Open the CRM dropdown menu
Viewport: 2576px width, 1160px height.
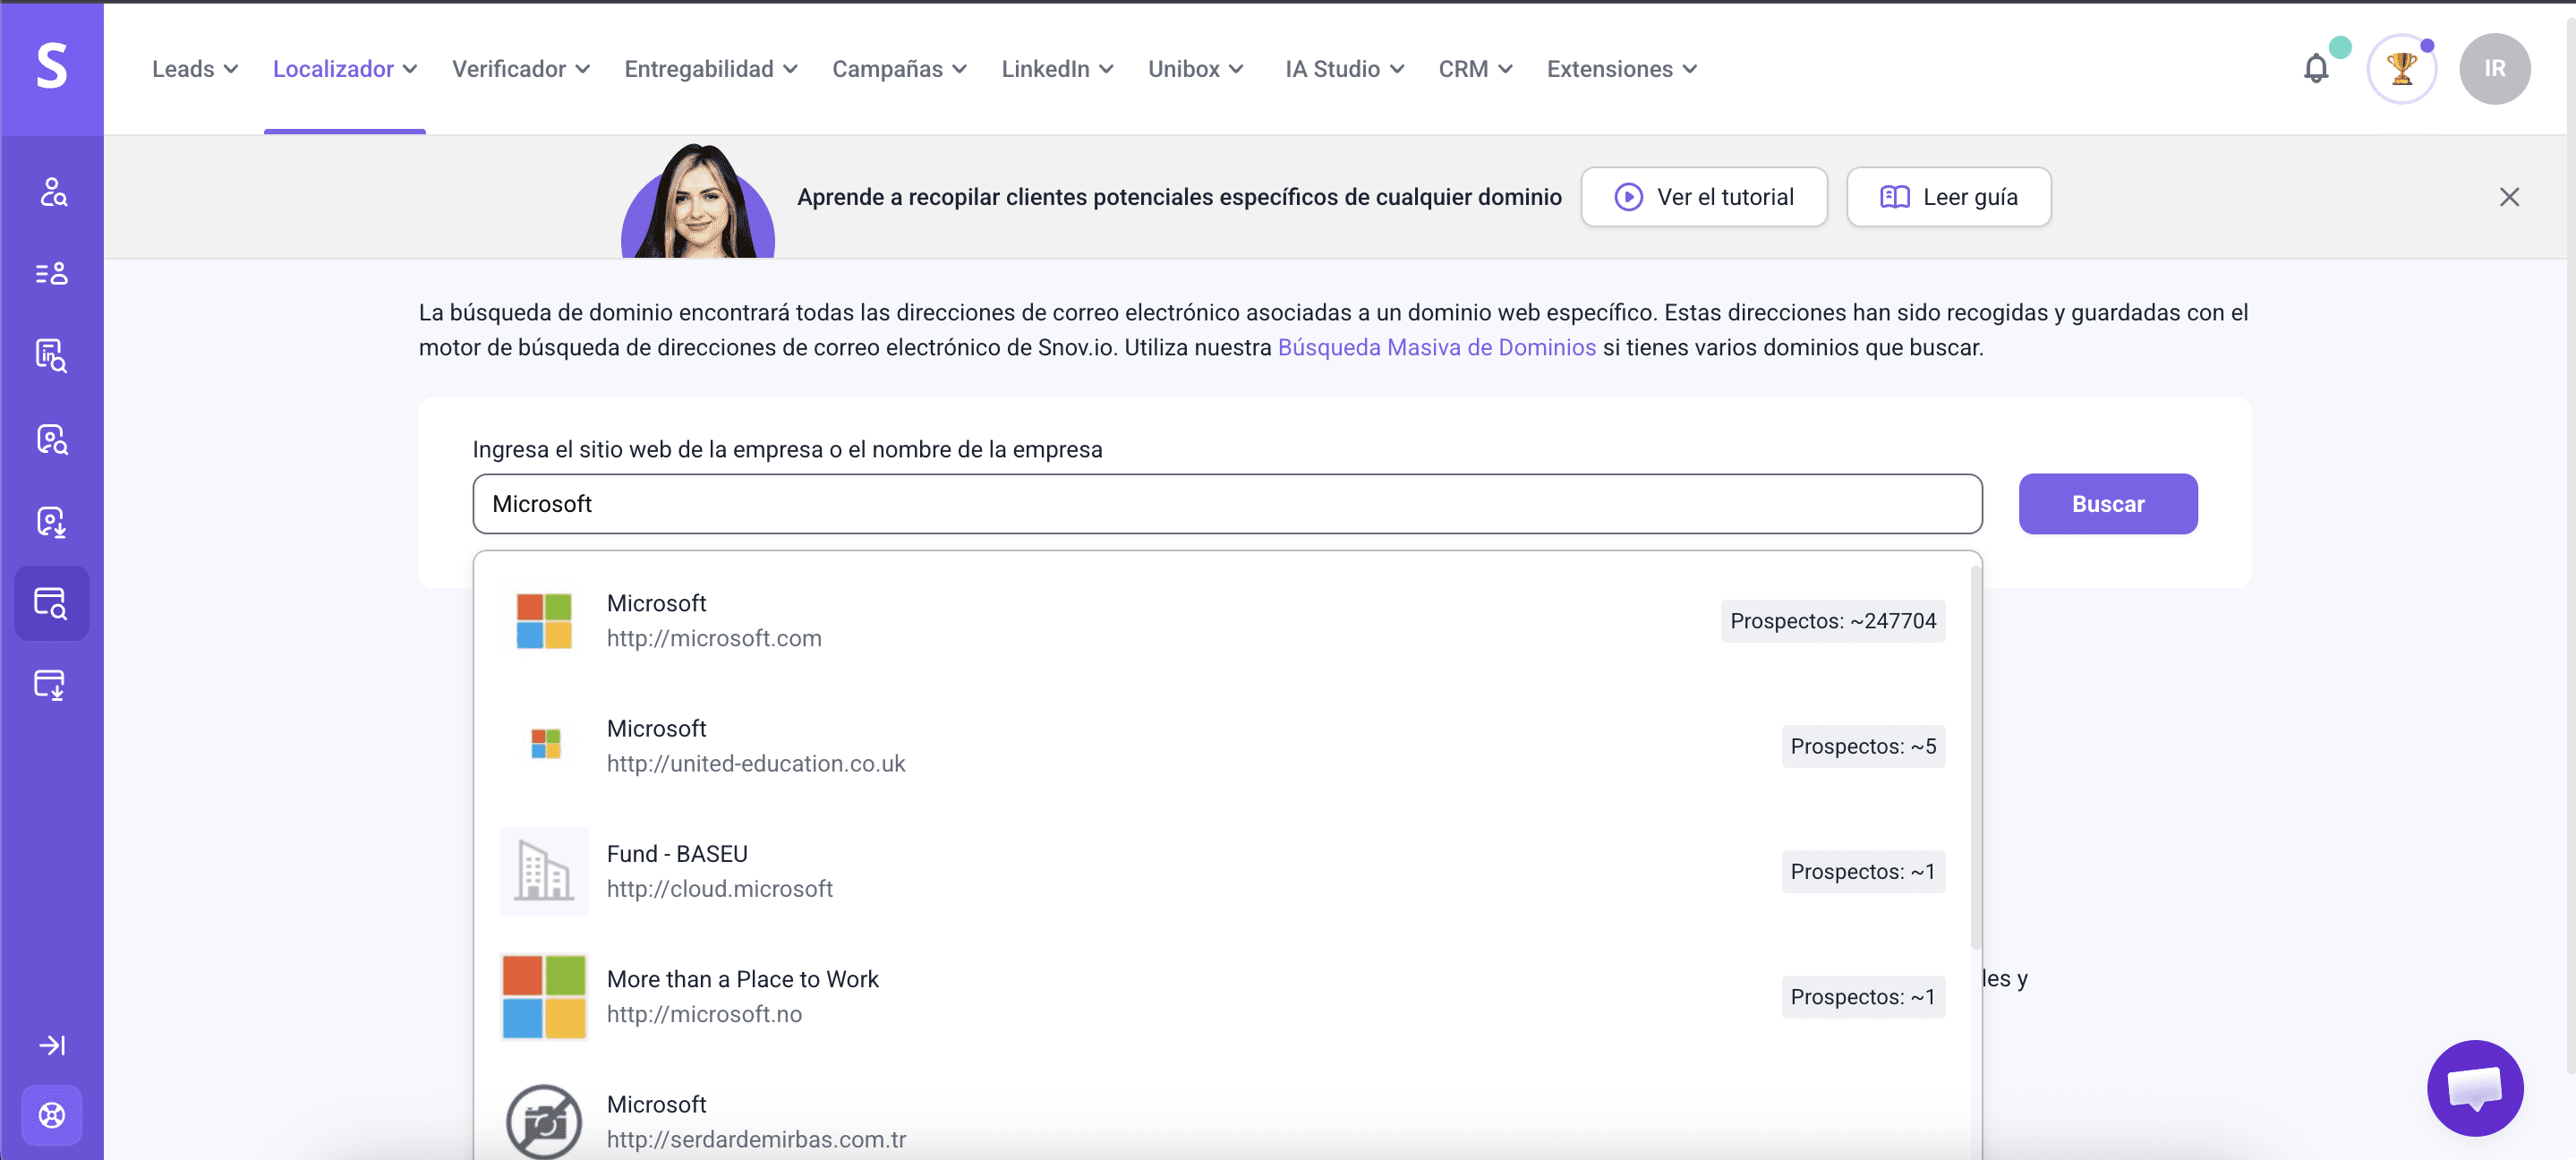tap(1475, 69)
